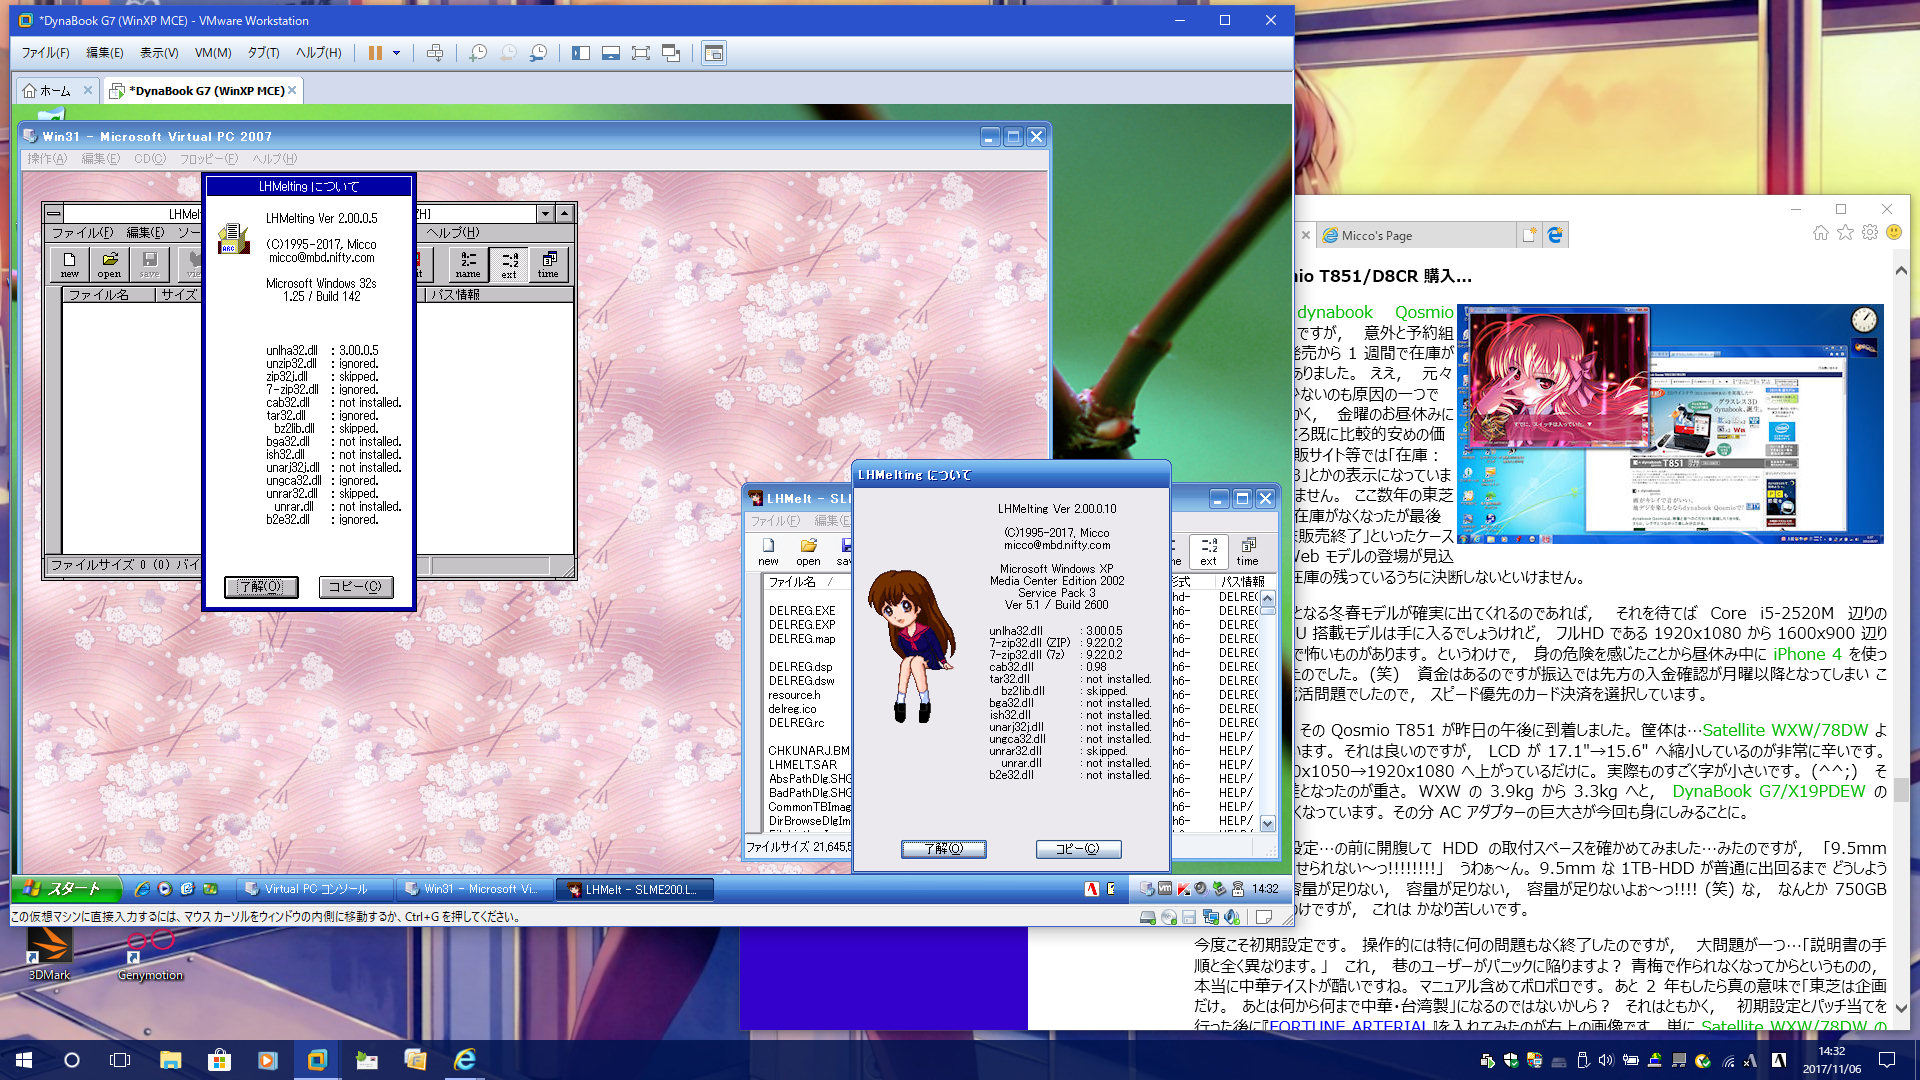Open Task View on the Windows taskbar

pyautogui.click(x=120, y=1060)
